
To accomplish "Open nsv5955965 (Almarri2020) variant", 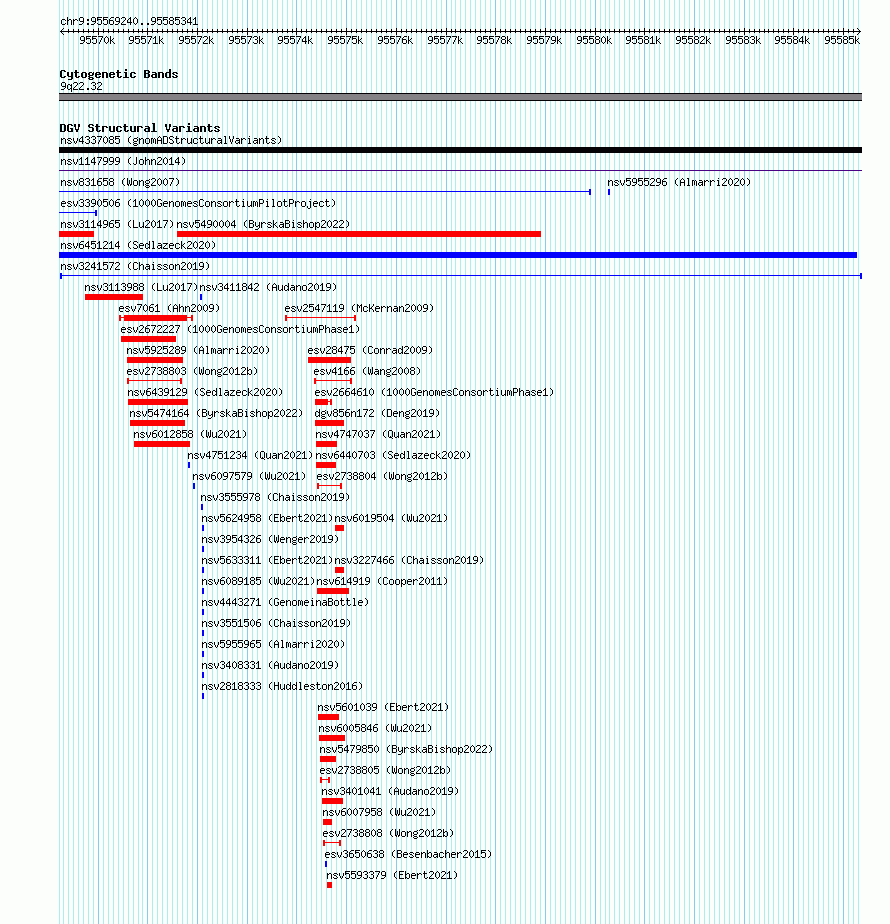I will pos(273,644).
